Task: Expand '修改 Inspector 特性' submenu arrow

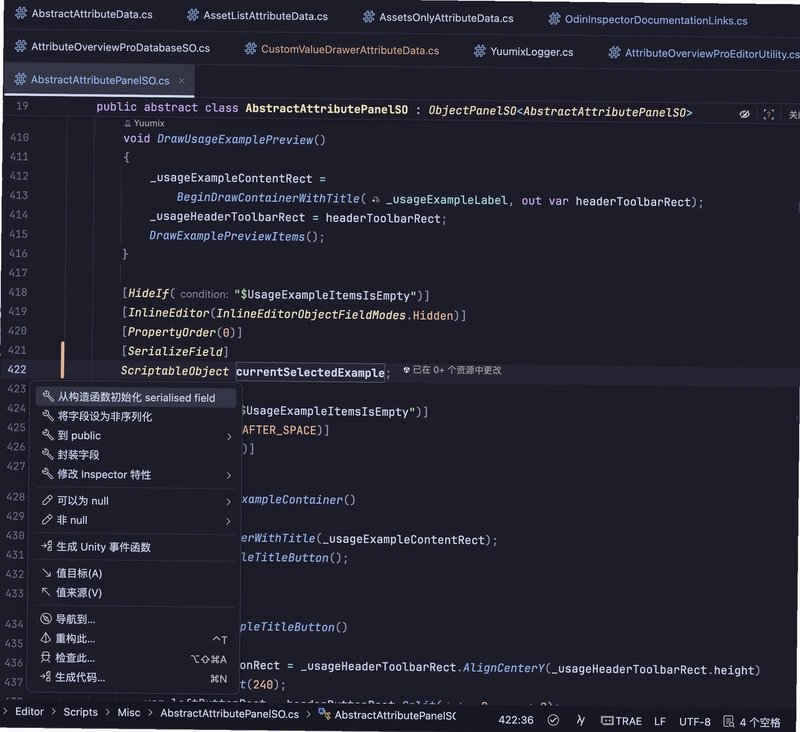Action: 229,475
